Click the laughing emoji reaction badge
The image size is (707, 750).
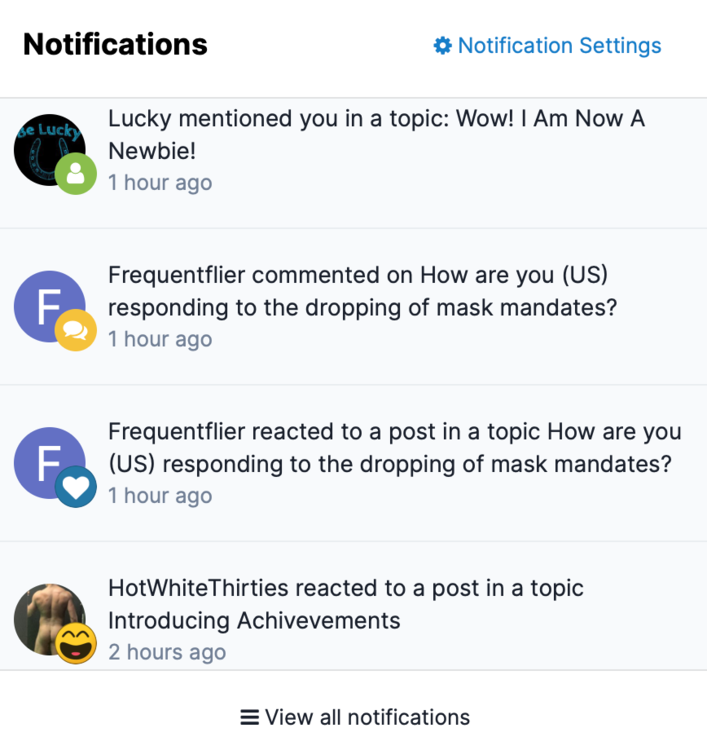click(x=75, y=643)
